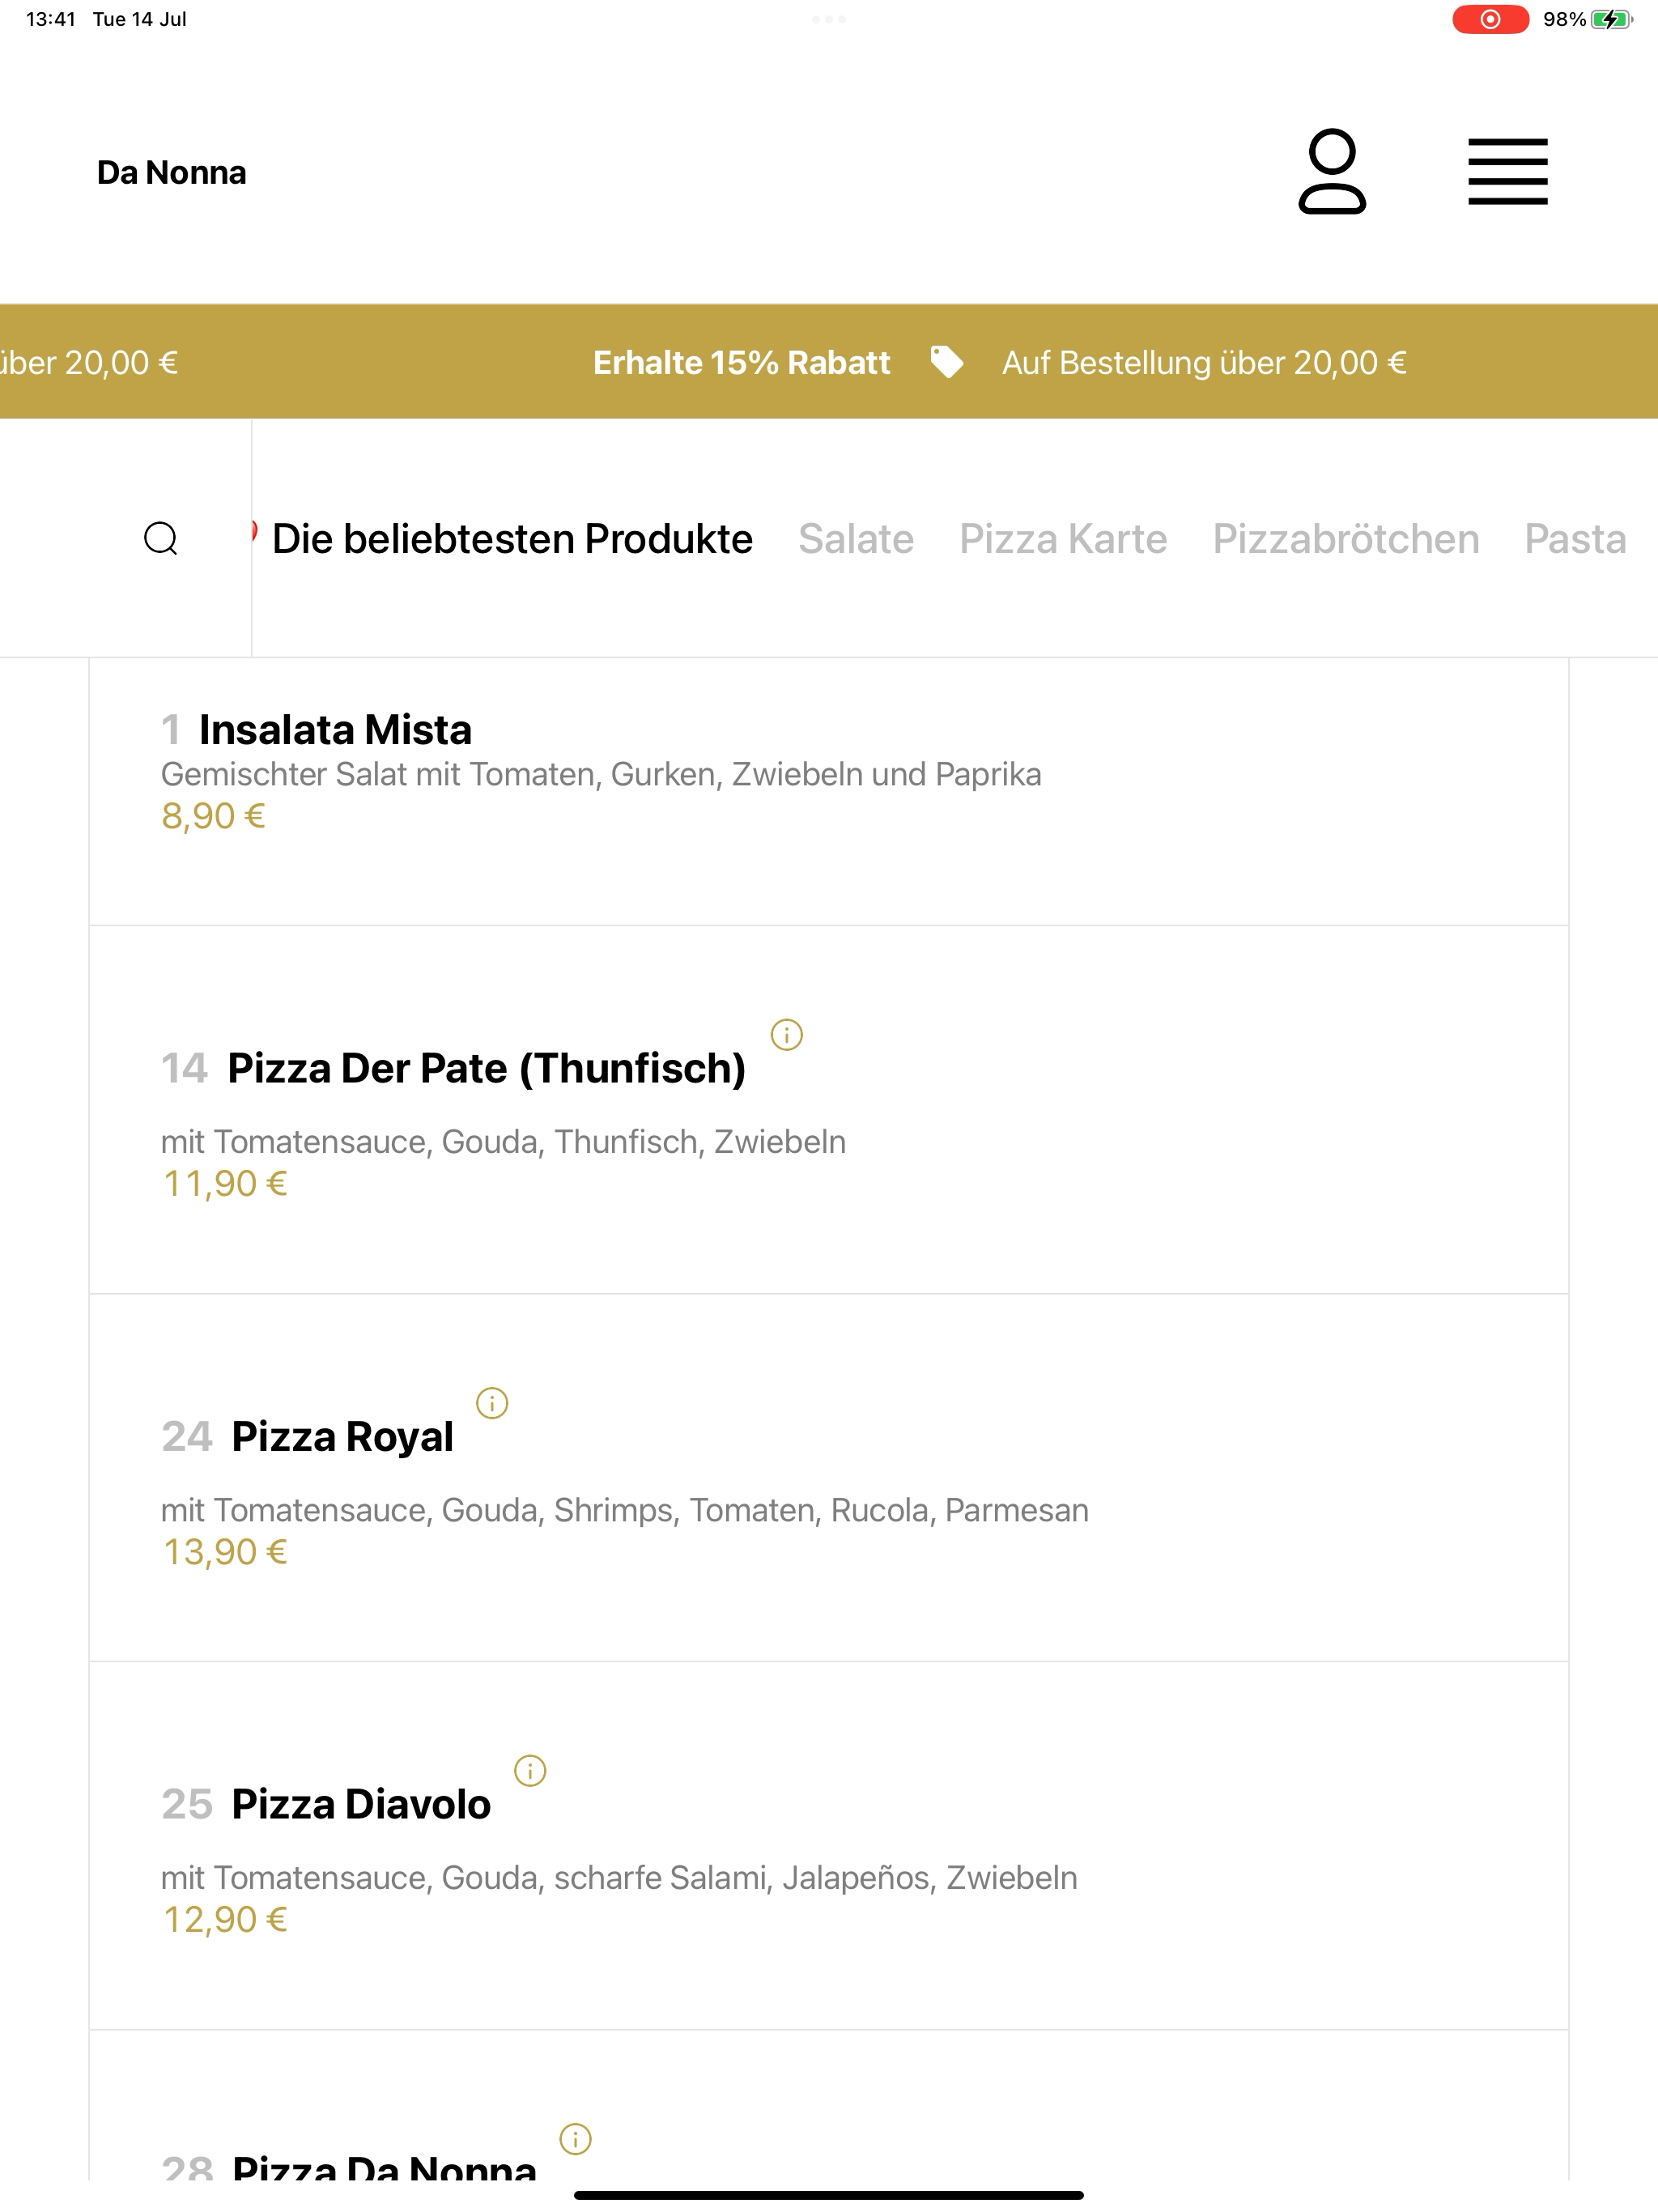
Task: Select the Pizza Royal item
Action: click(829, 1478)
